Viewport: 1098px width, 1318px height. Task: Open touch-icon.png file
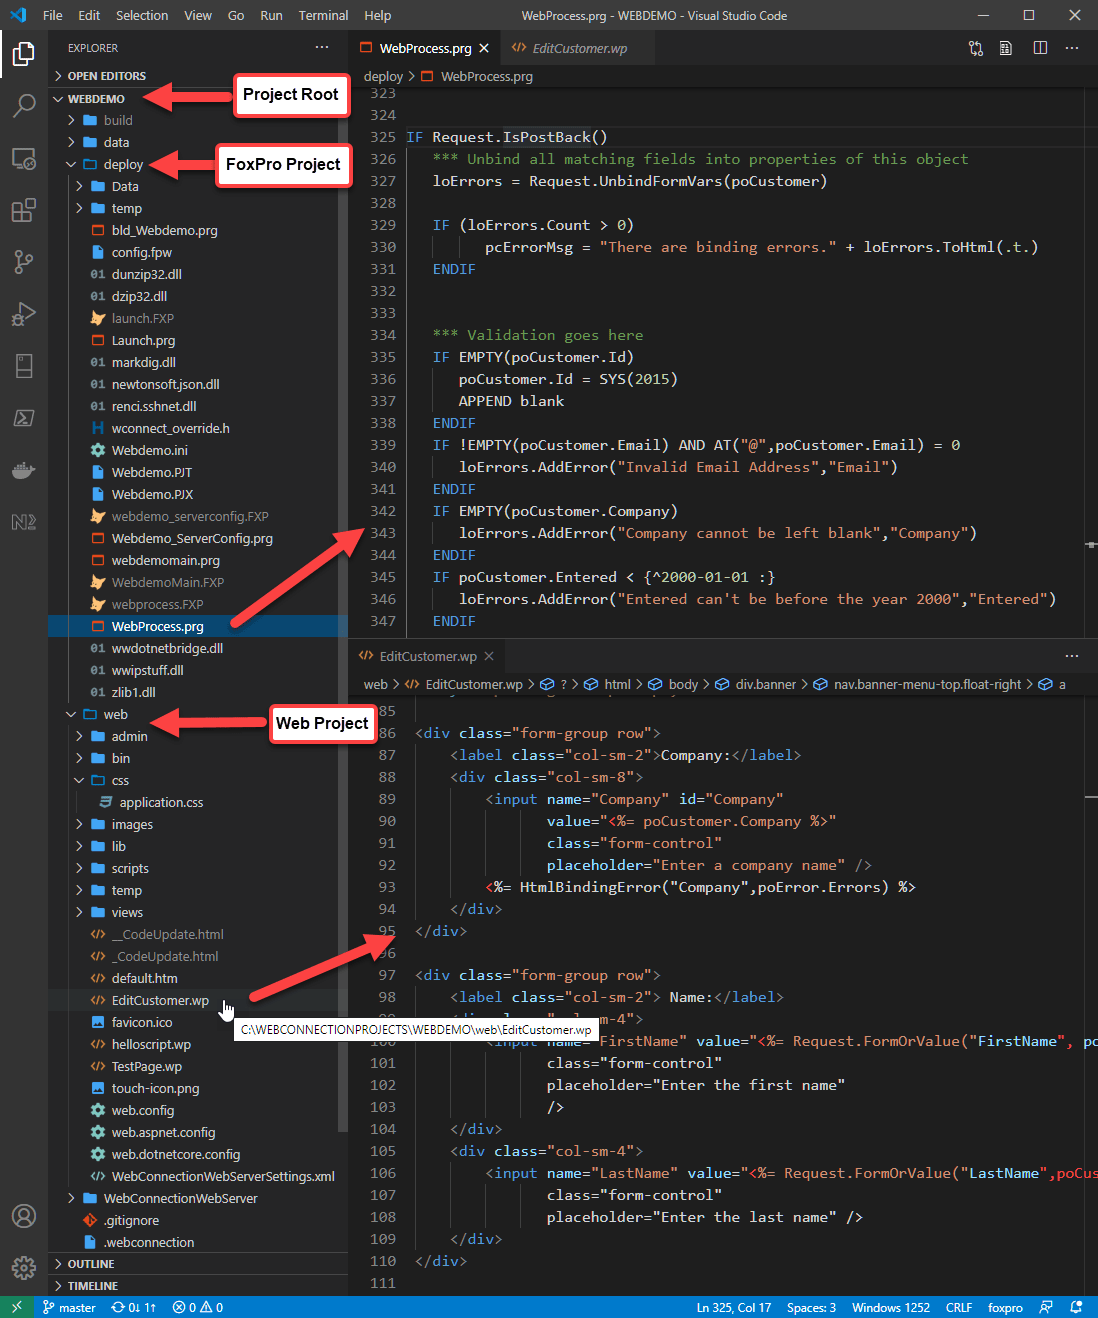[198, 1088]
